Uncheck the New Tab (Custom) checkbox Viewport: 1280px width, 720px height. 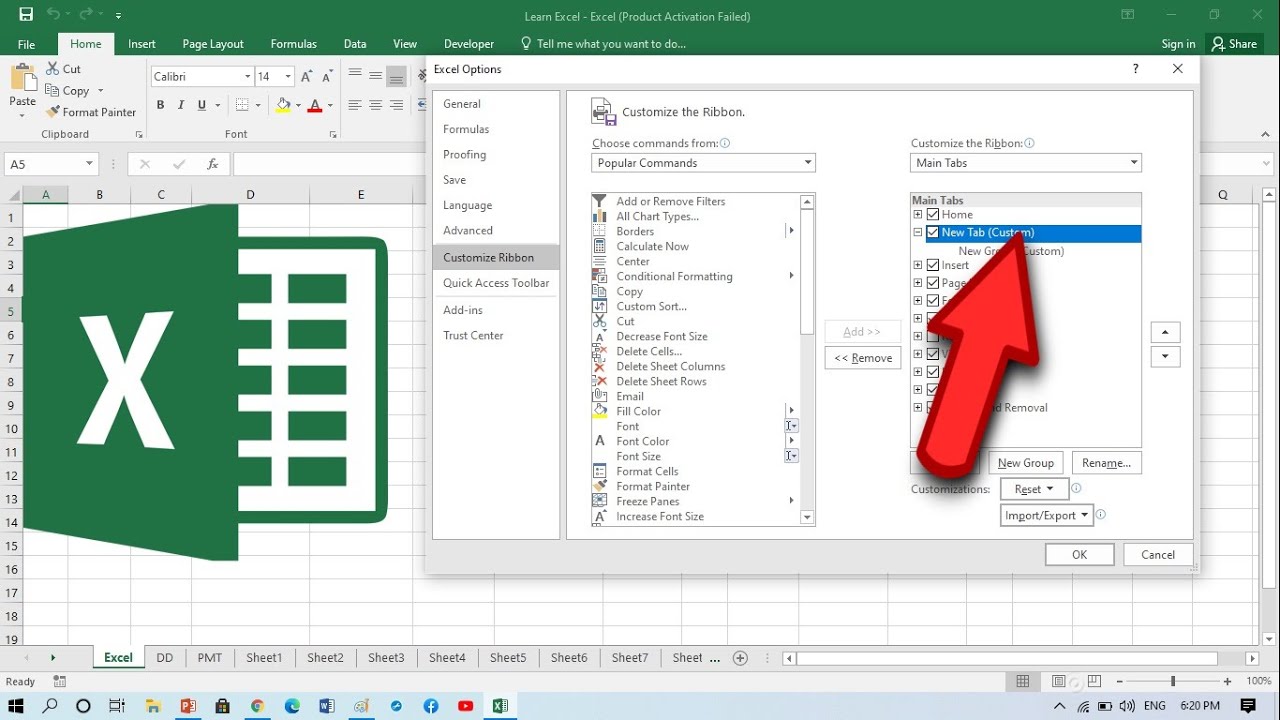933,232
